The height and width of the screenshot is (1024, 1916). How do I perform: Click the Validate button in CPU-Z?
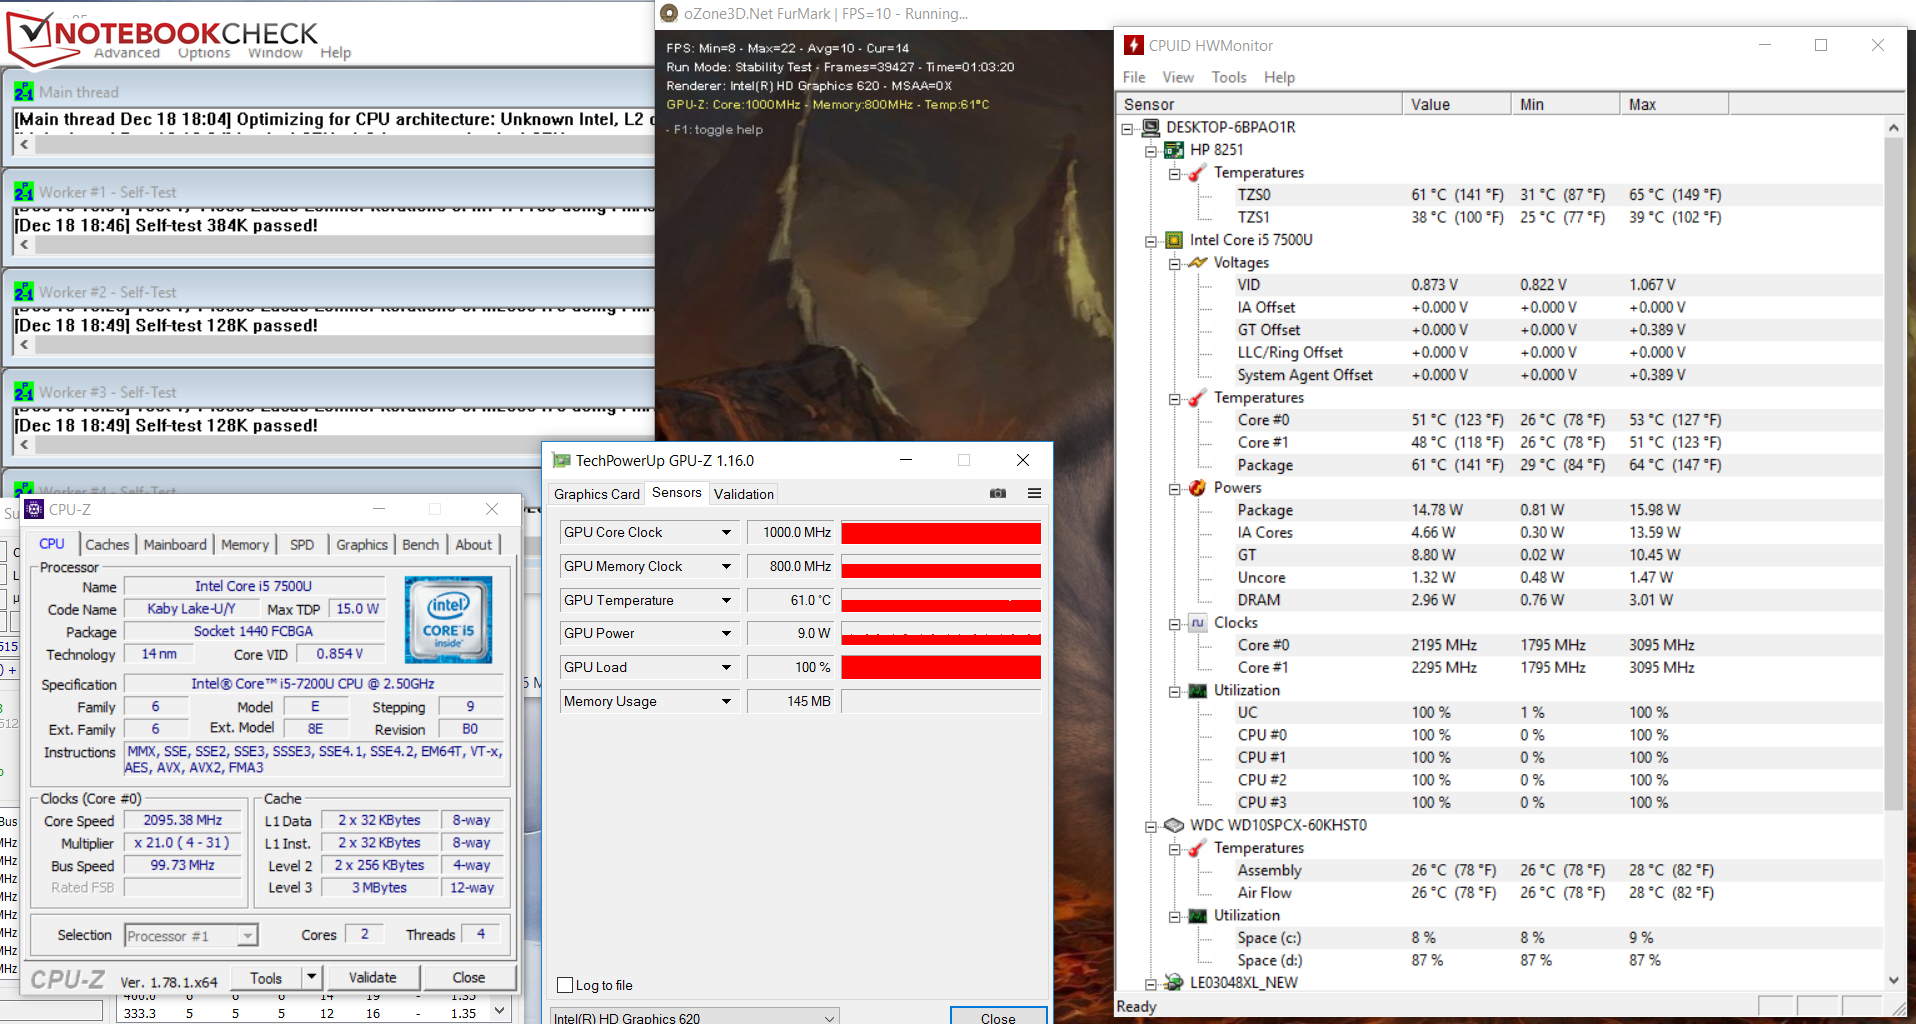coord(372,977)
